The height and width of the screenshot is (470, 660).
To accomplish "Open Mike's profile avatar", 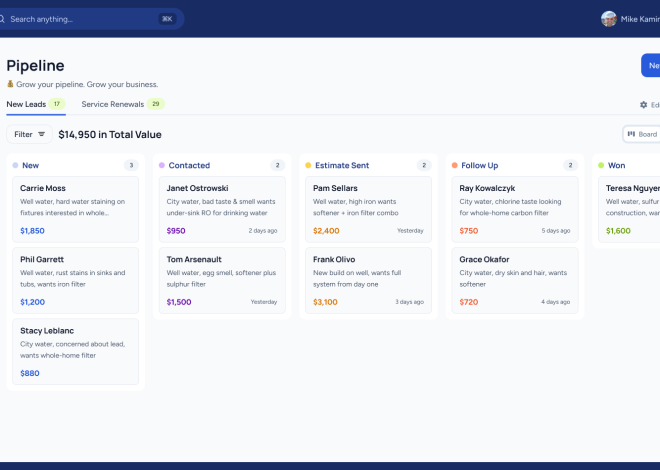I will (x=609, y=19).
